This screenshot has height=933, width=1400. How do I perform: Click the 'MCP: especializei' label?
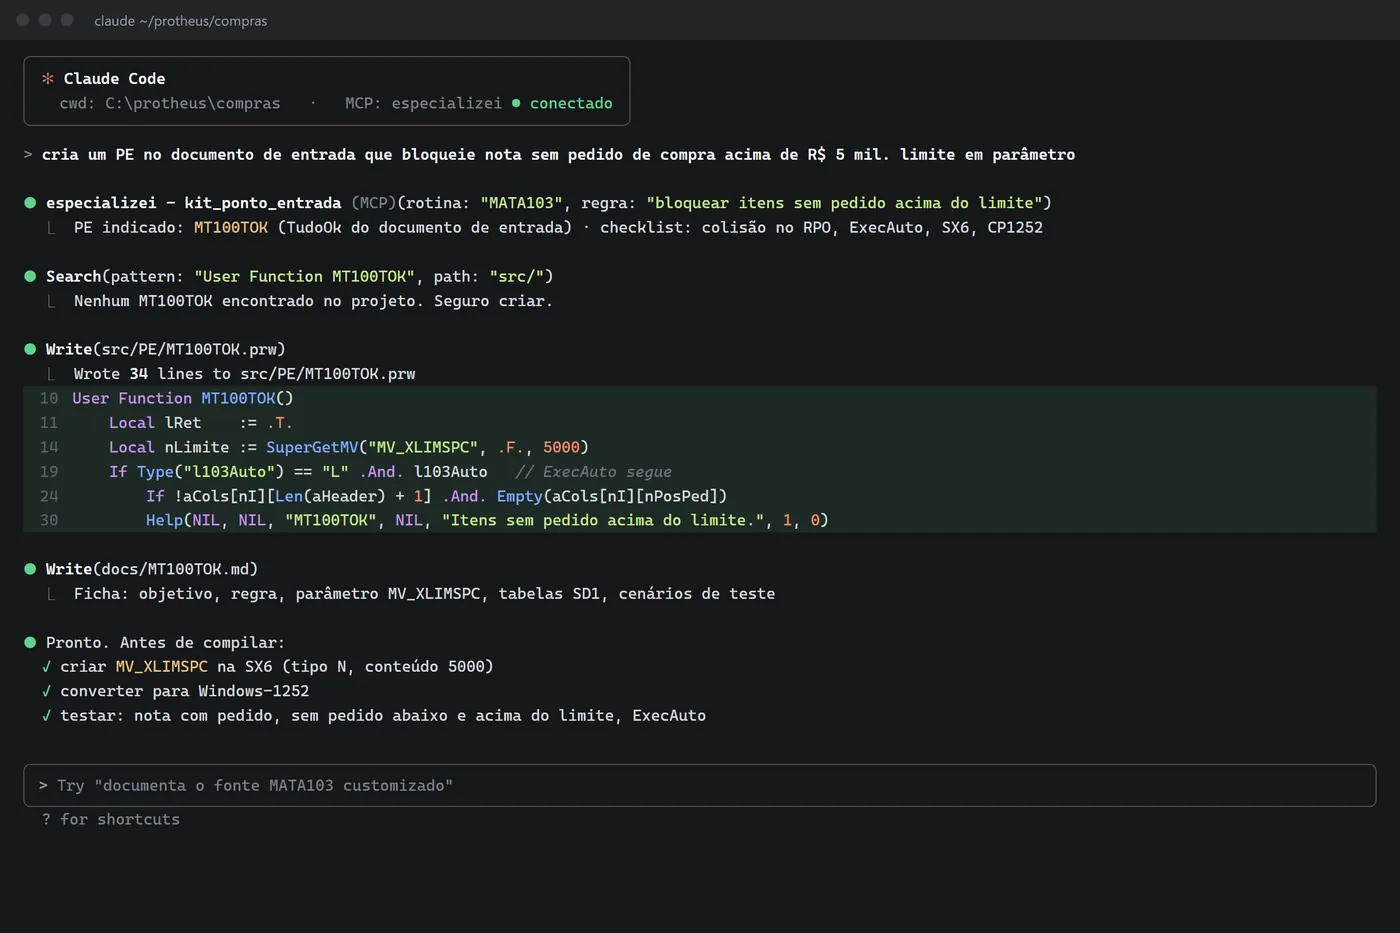pos(423,103)
